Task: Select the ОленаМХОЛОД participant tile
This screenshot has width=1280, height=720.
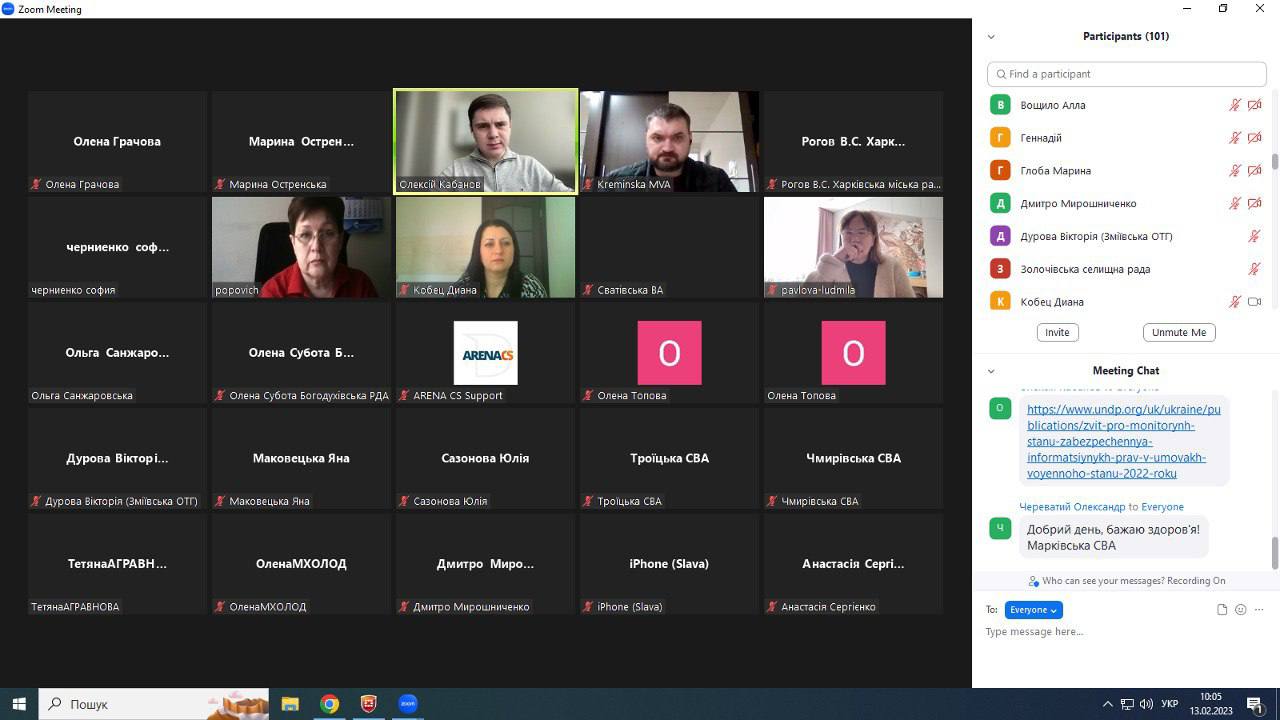Action: pos(301,564)
